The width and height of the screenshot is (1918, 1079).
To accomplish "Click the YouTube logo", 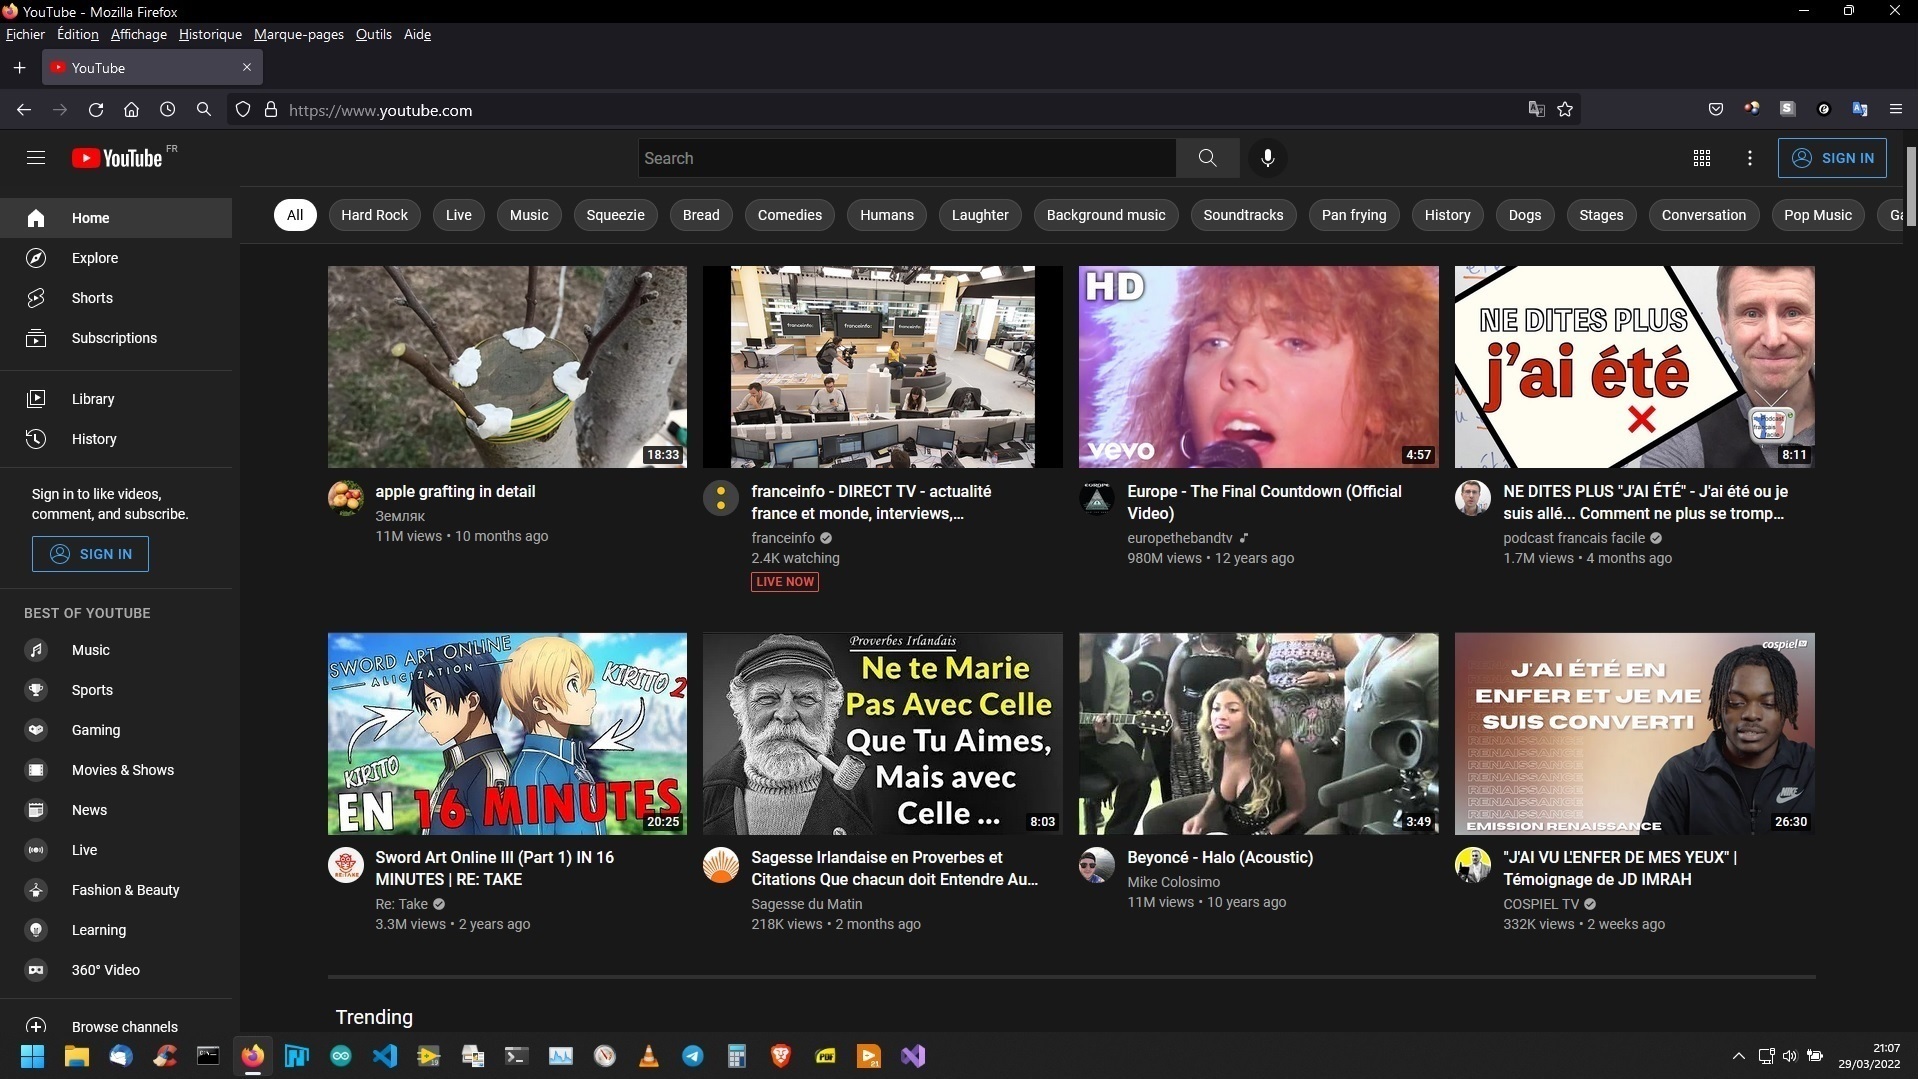I will (x=118, y=158).
